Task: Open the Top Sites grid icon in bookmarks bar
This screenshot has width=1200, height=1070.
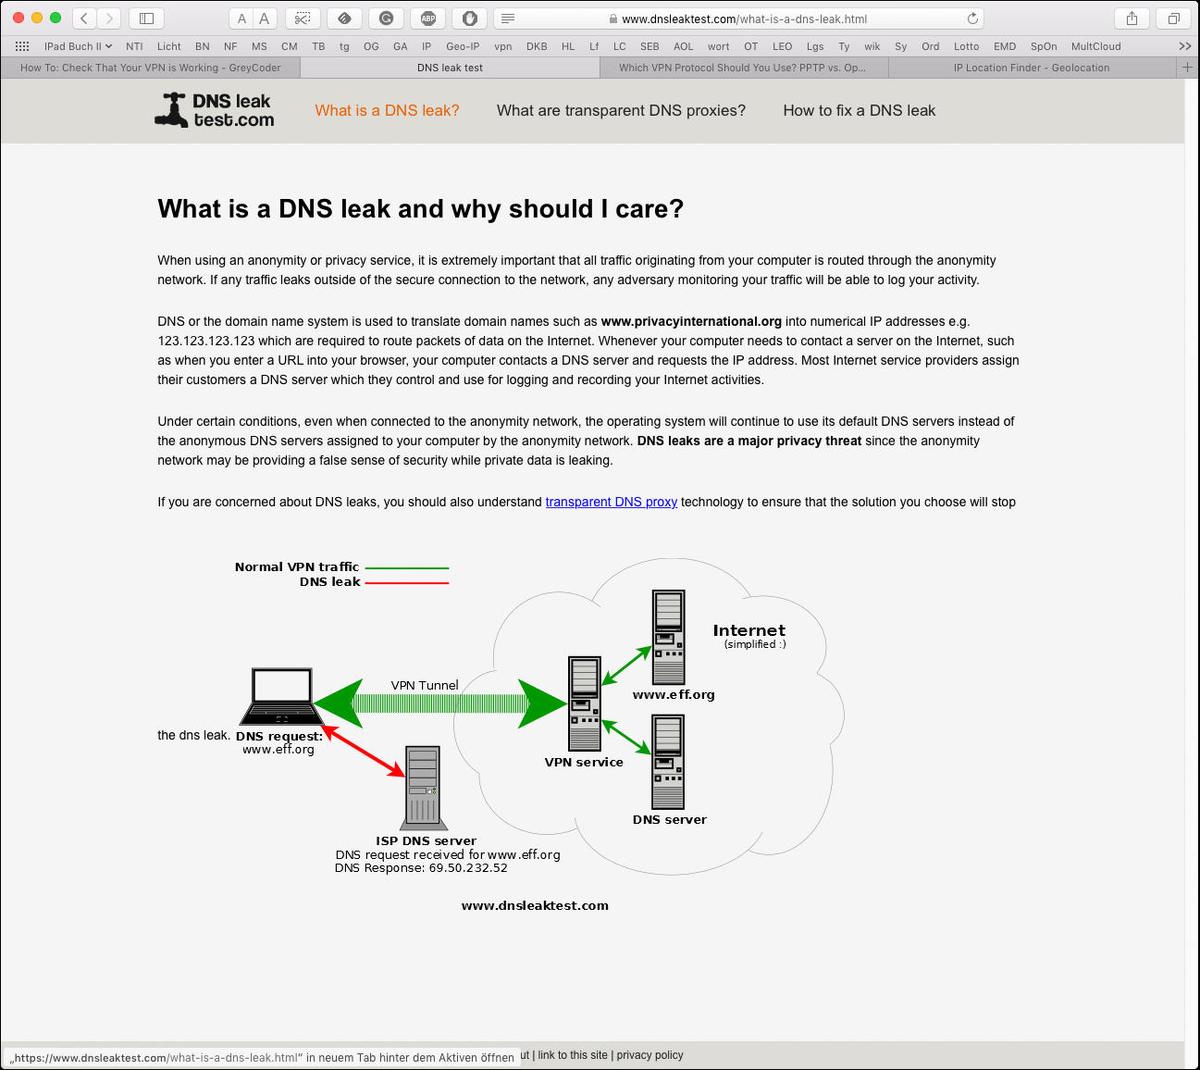Action: click(x=22, y=46)
